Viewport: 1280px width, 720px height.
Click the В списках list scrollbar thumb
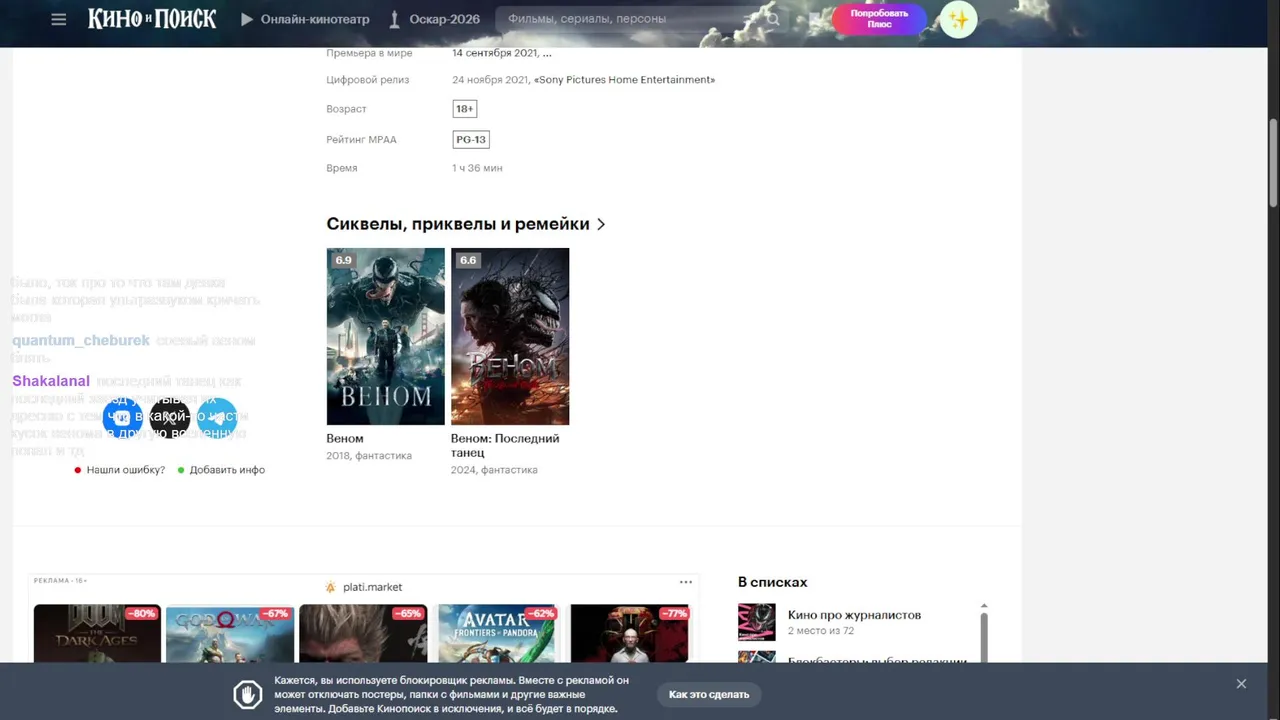(984, 637)
